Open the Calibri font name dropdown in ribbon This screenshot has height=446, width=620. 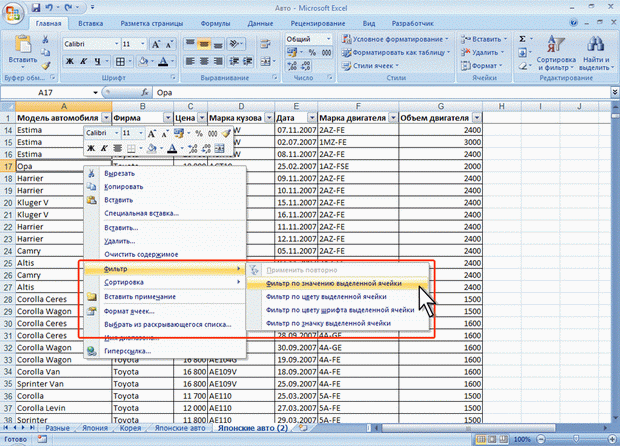coord(116,44)
